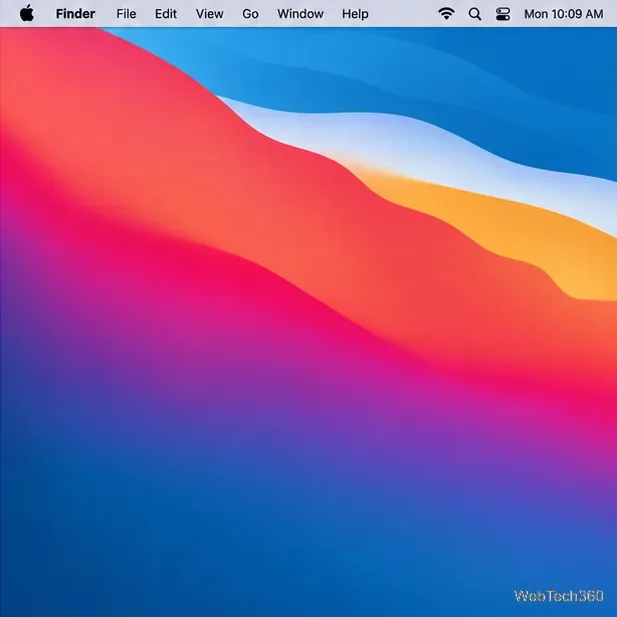Open the File menu

[x=126, y=14]
